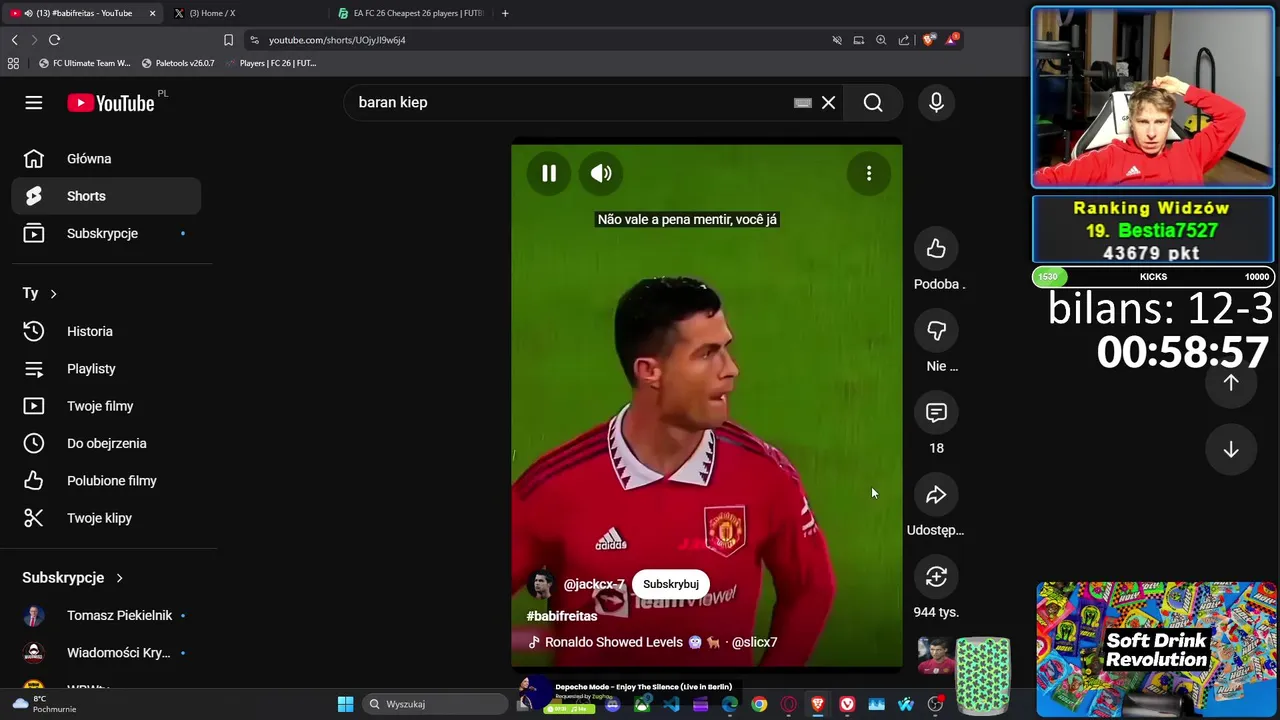Open Subskrypcje in the sidebar
The width and height of the screenshot is (1280, 720).
[x=106, y=233]
